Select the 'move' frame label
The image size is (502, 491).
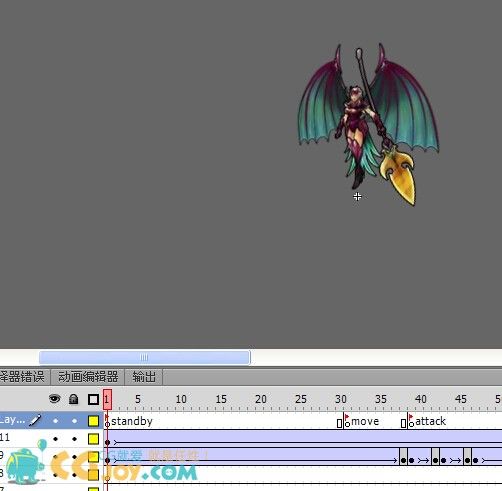point(365,421)
